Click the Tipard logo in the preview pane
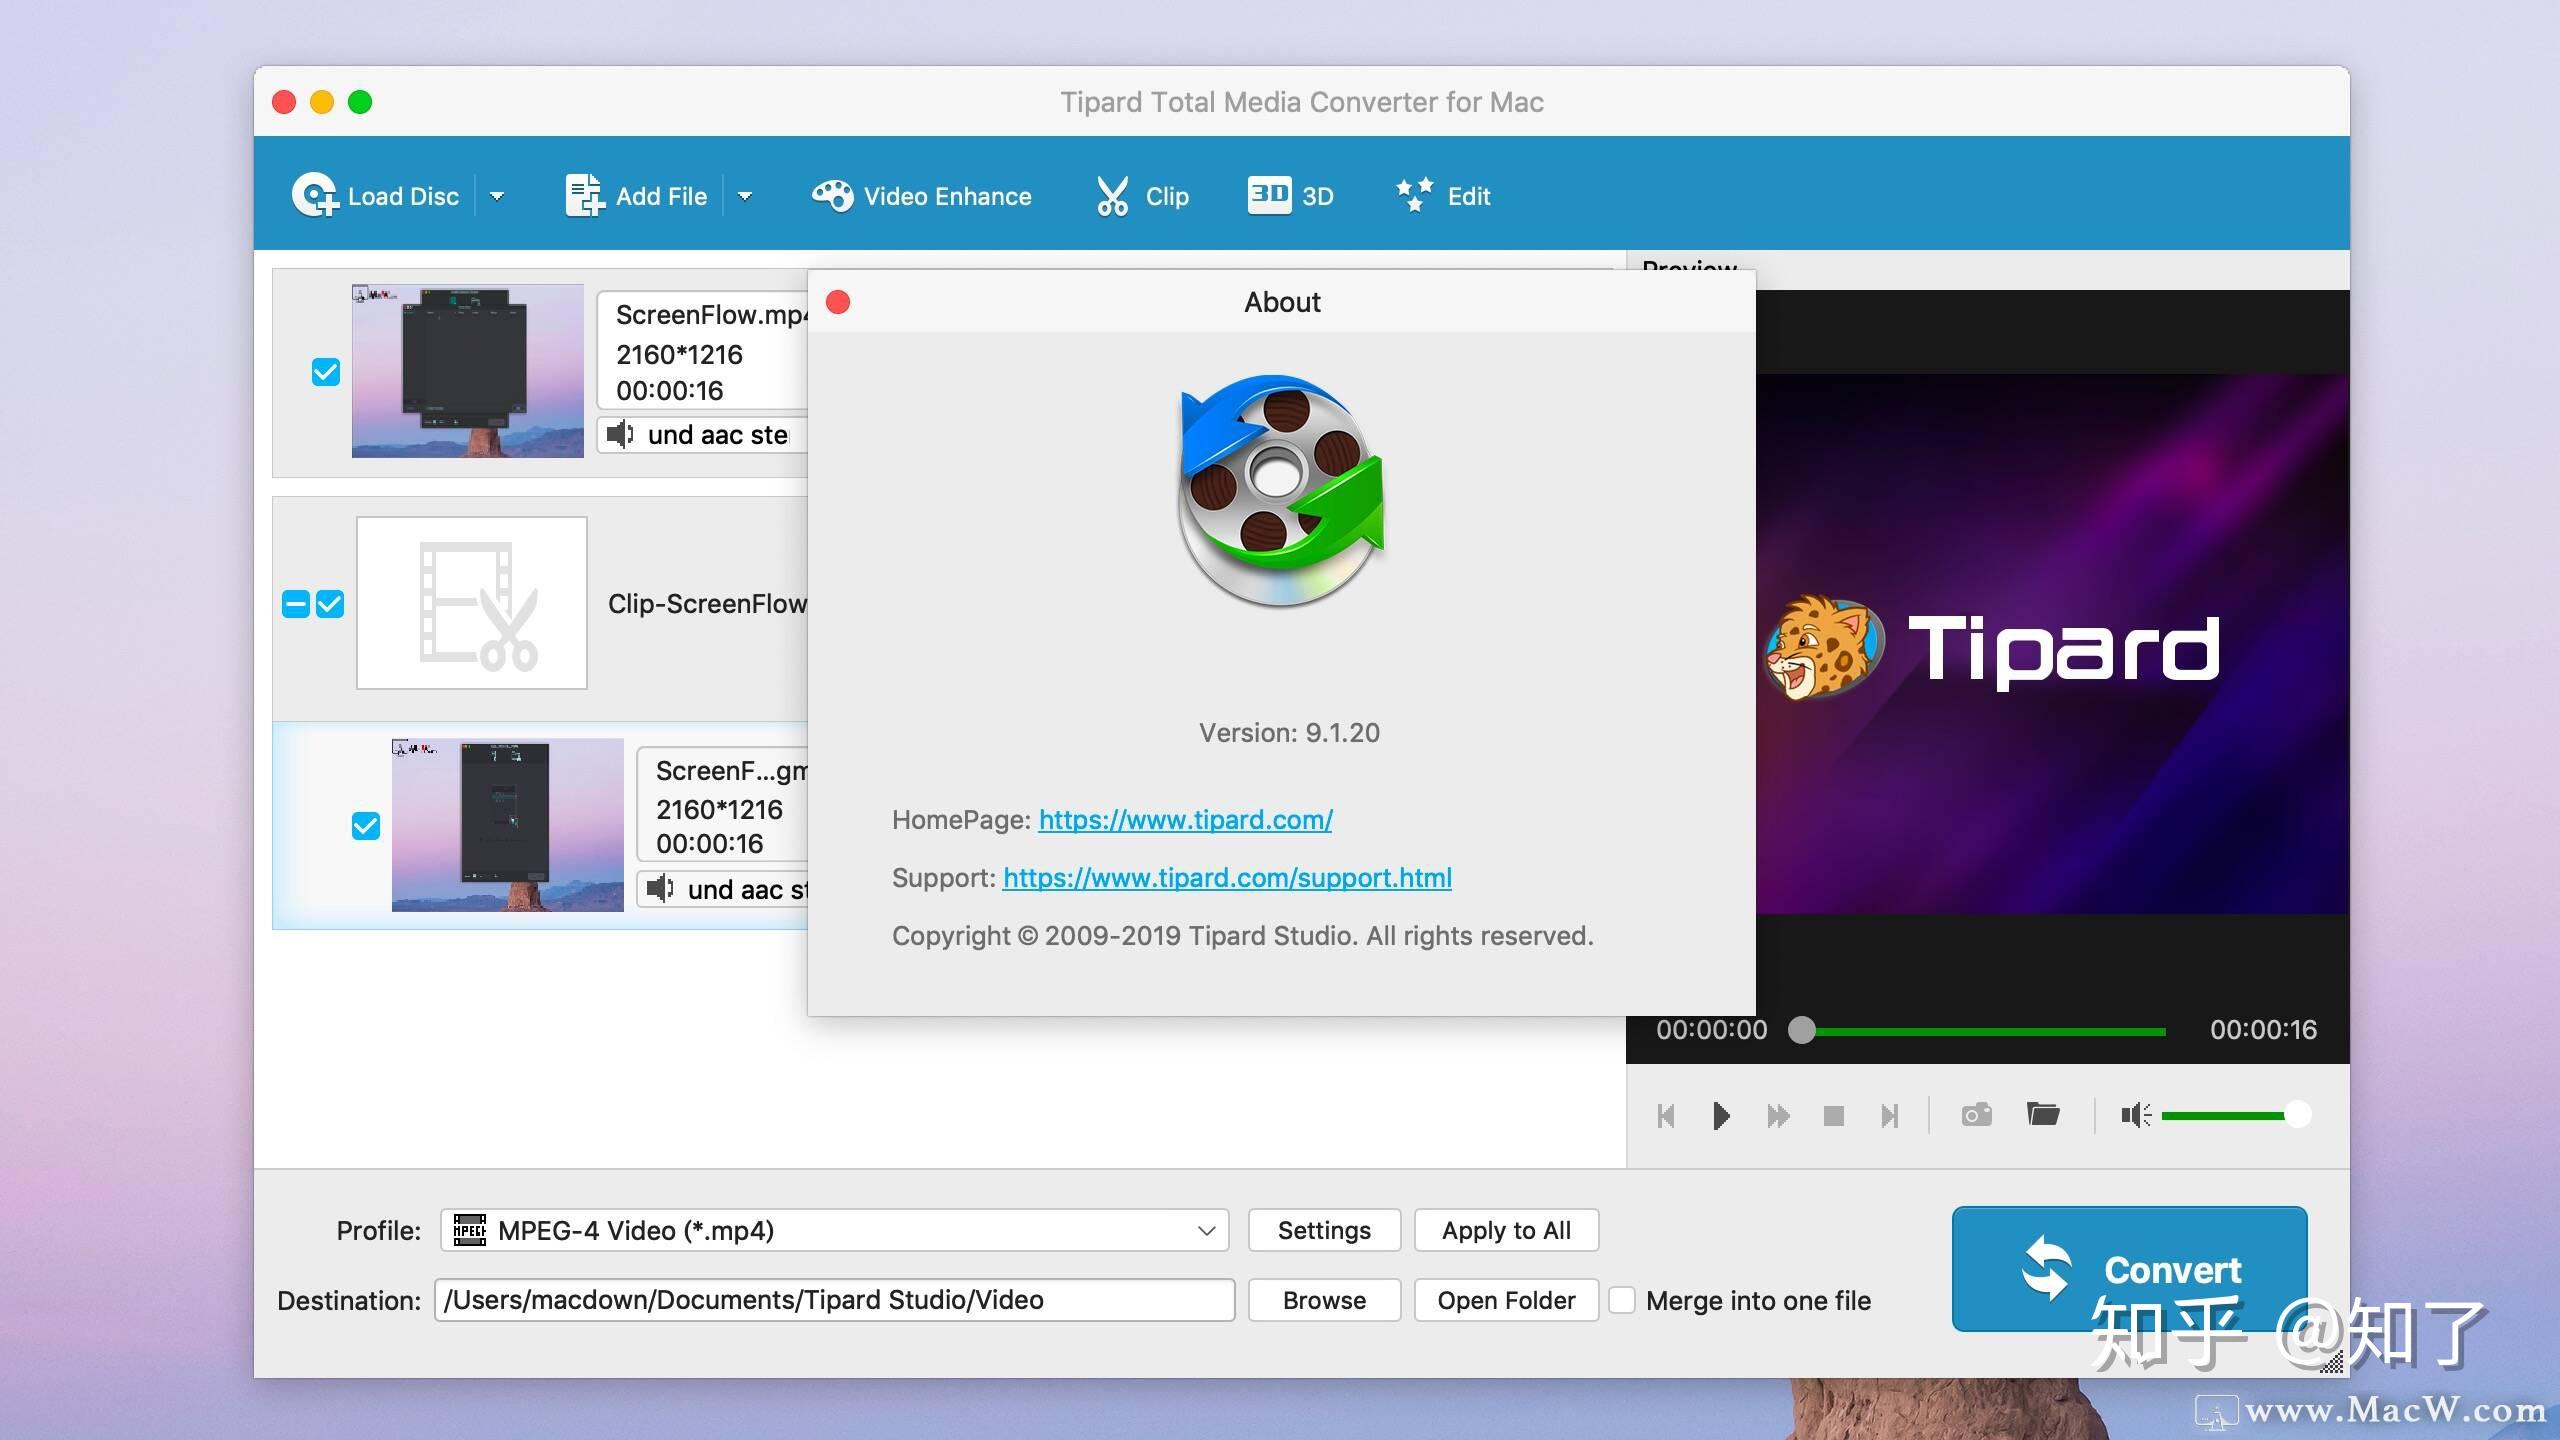The height and width of the screenshot is (1440, 2560). click(x=1992, y=647)
